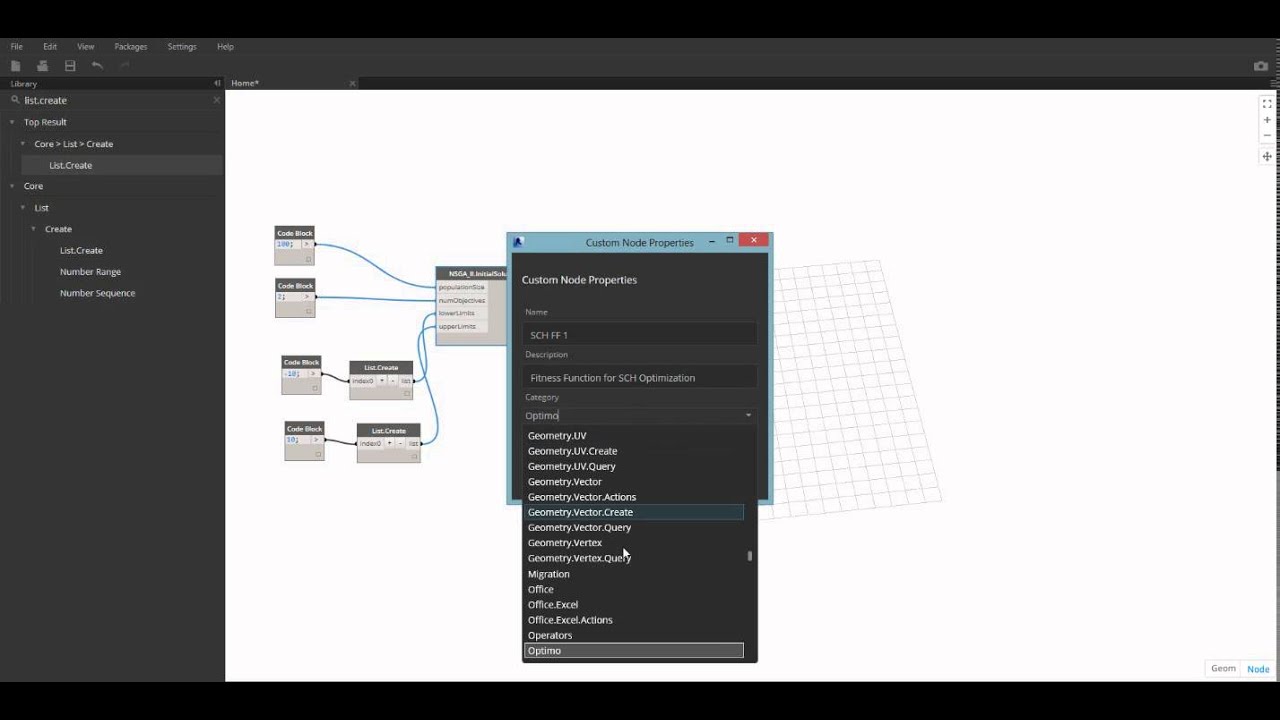Viewport: 1280px width, 720px height.
Task: Collapse the Top Result section
Action: 10,121
